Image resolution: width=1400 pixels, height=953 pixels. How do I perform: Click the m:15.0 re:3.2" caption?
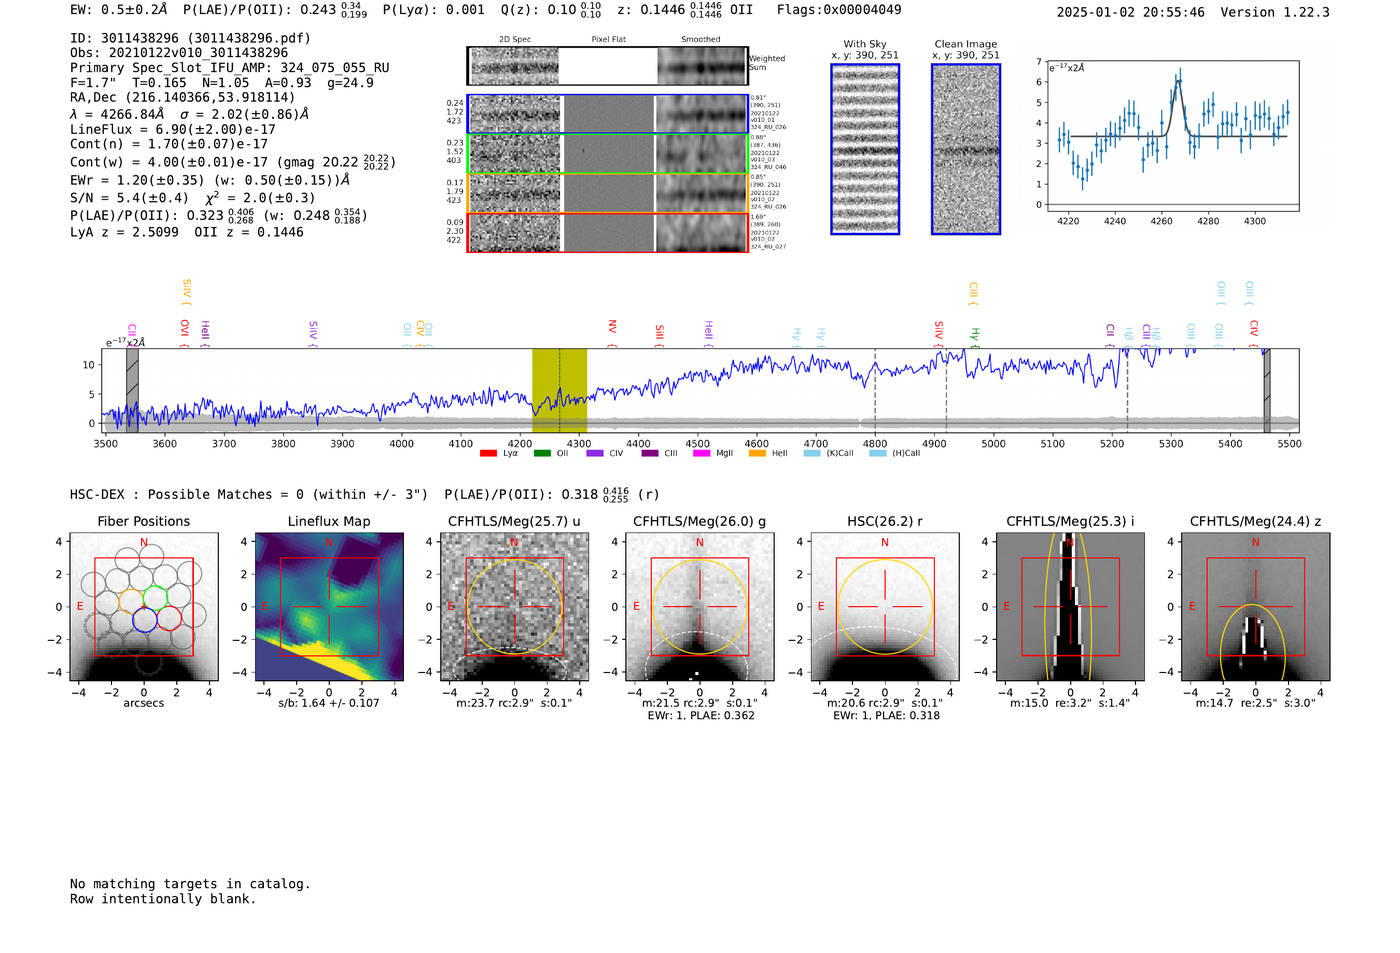click(1070, 703)
